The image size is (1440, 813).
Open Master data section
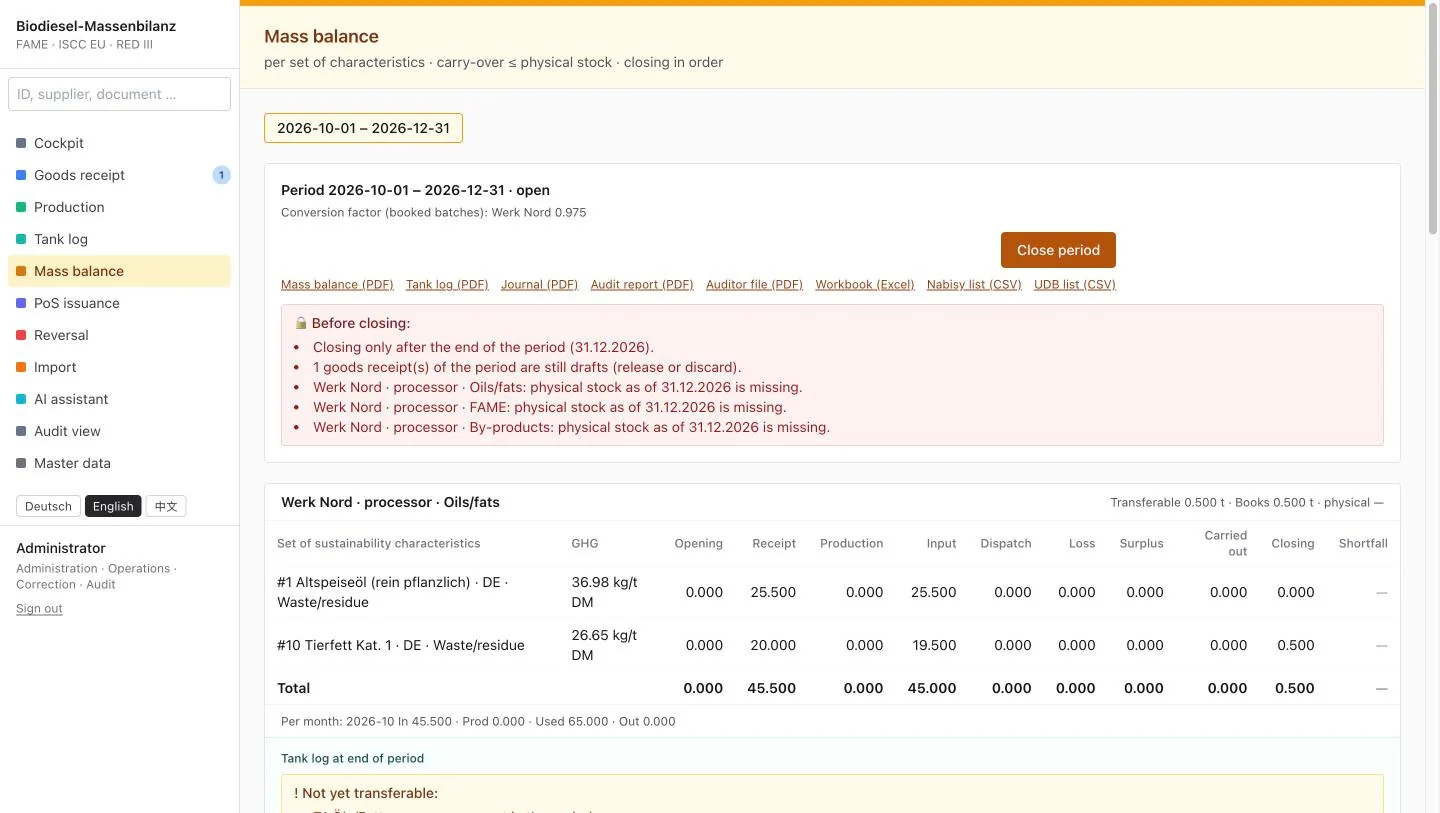(x=119, y=463)
